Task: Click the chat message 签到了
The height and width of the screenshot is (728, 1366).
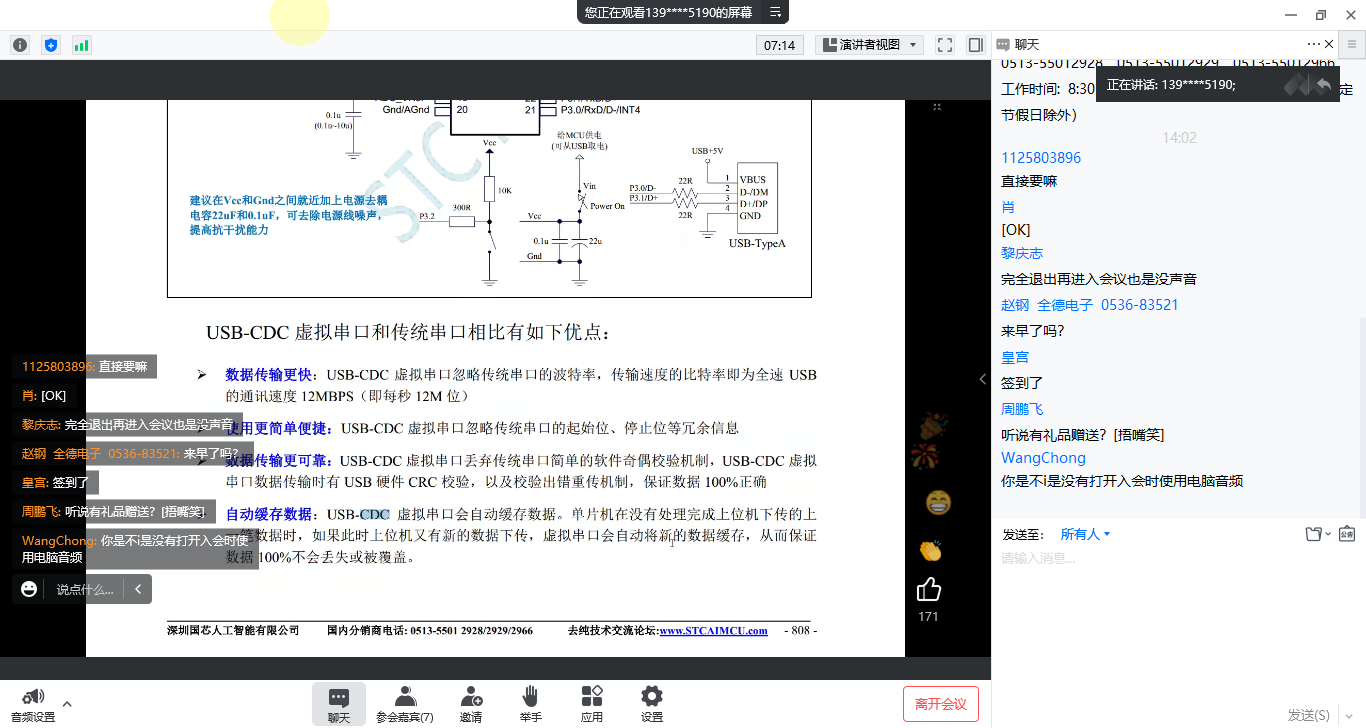Action: point(1022,383)
